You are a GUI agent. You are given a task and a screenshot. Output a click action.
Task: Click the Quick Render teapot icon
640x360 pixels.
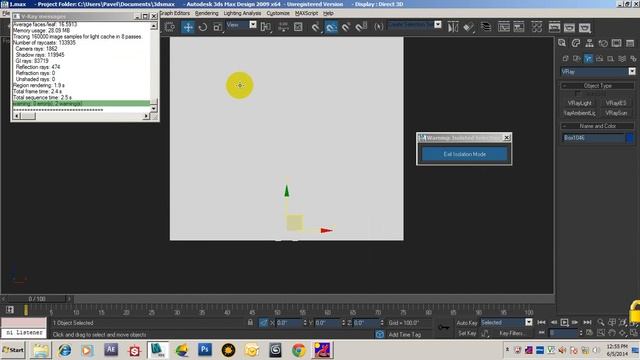(584, 27)
